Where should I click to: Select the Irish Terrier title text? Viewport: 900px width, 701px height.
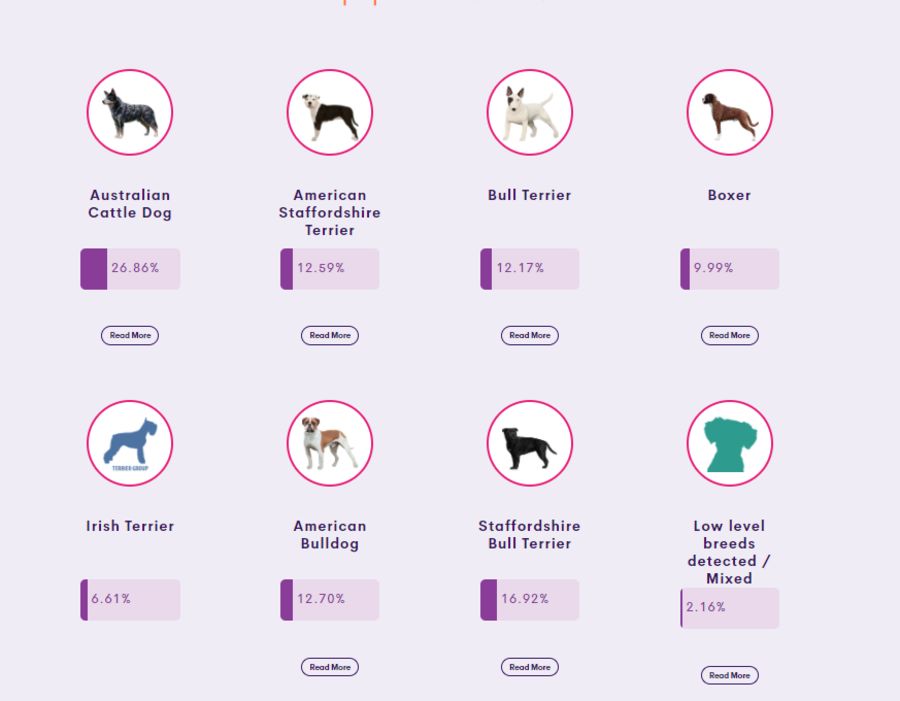(x=130, y=526)
